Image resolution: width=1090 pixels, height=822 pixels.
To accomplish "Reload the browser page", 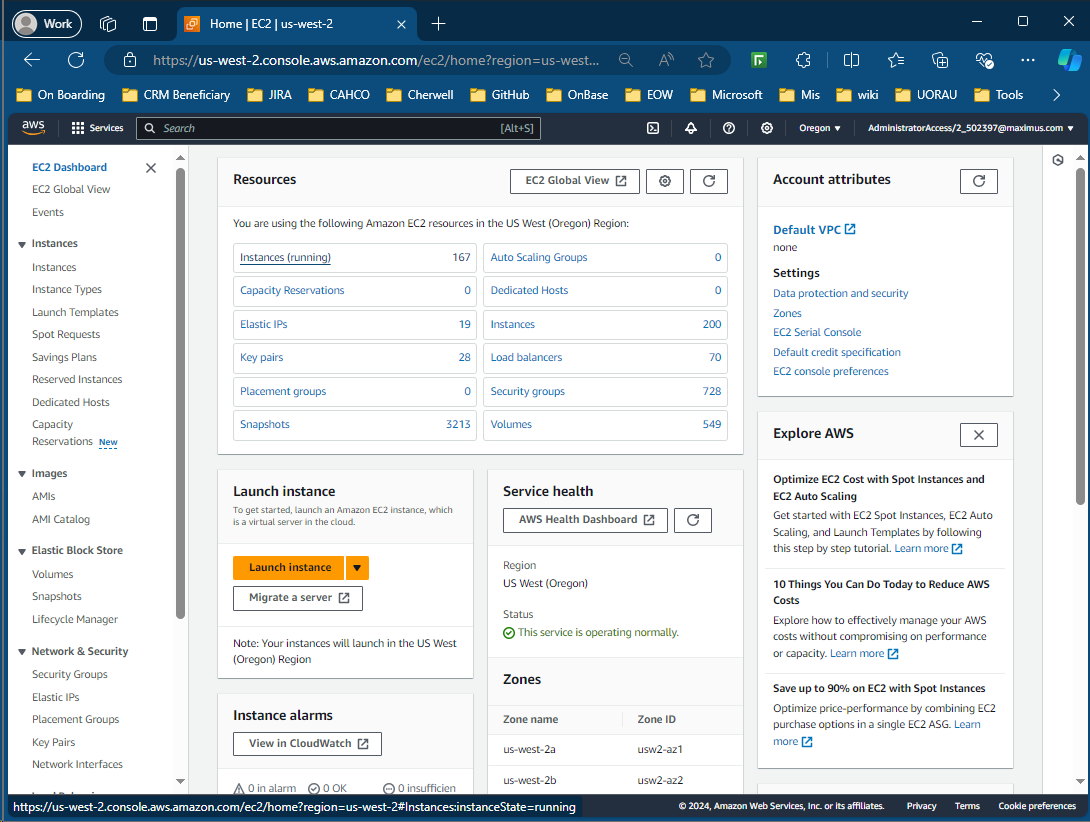I will (76, 60).
